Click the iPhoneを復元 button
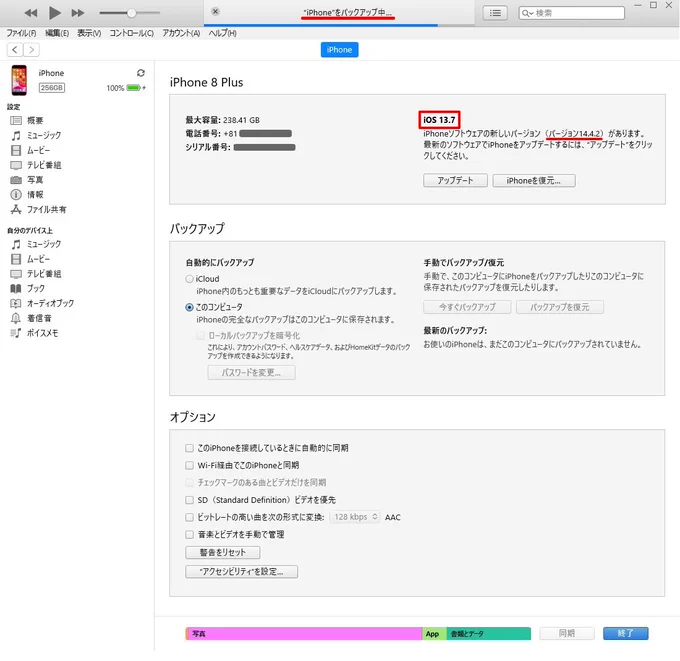The image size is (680, 661). click(534, 180)
